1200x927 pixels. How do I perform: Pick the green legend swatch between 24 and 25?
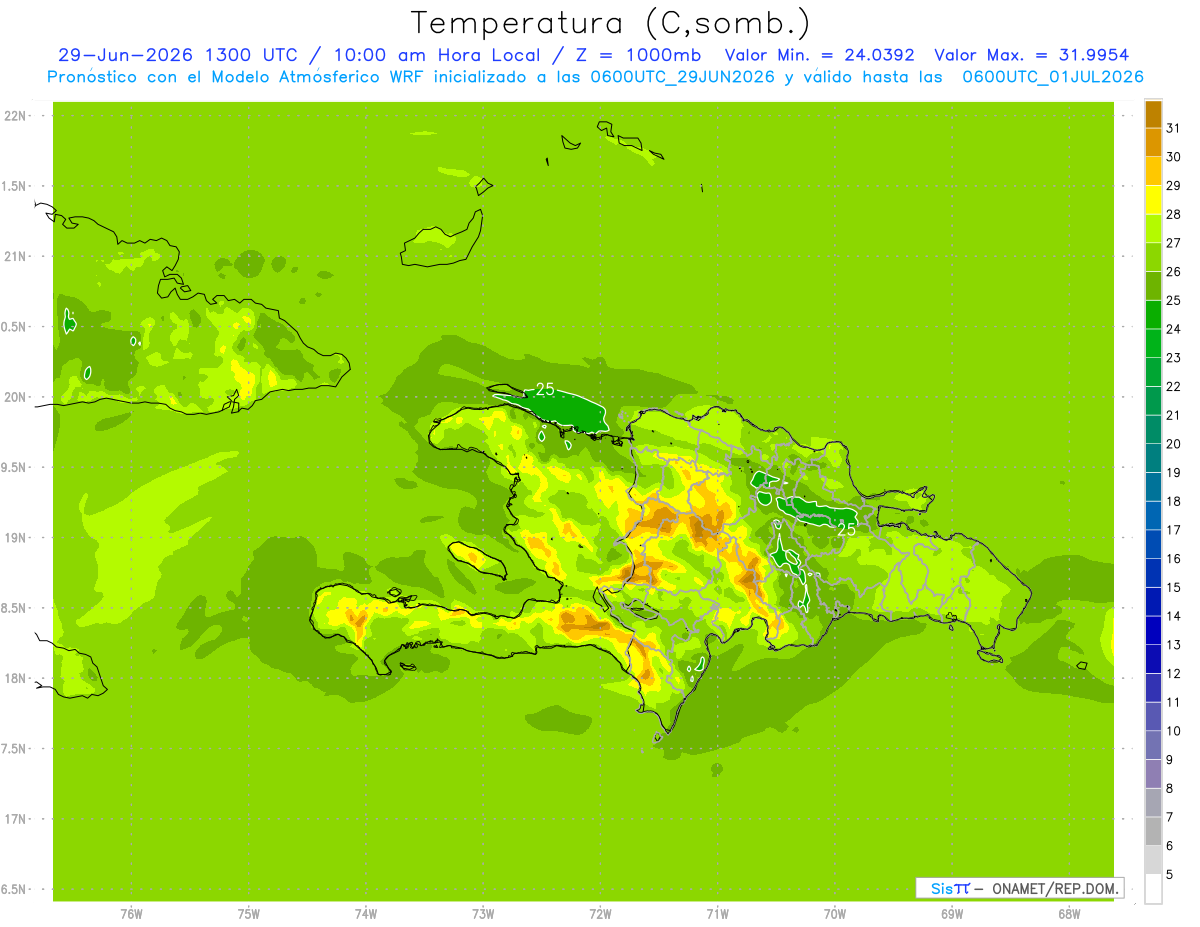tap(1153, 314)
